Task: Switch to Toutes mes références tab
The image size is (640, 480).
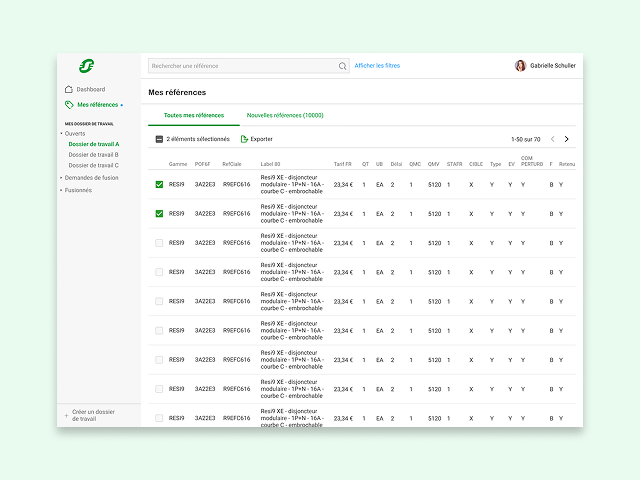Action: click(194, 116)
